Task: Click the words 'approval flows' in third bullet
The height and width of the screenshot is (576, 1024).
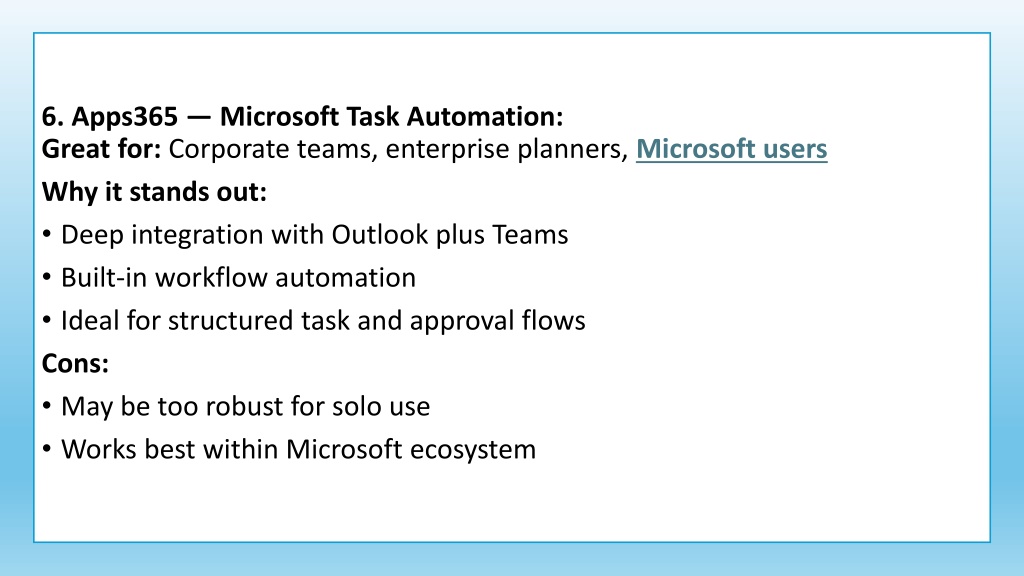Action: [498, 321]
